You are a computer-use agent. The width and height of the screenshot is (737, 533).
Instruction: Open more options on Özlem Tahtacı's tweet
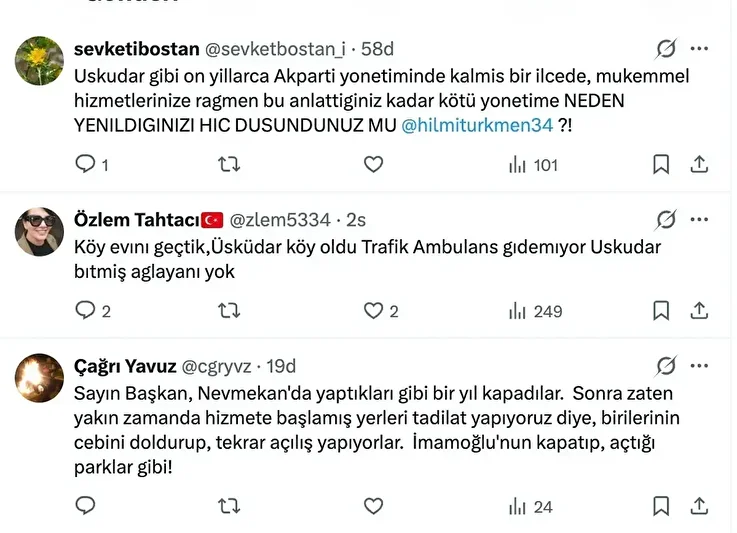[699, 219]
